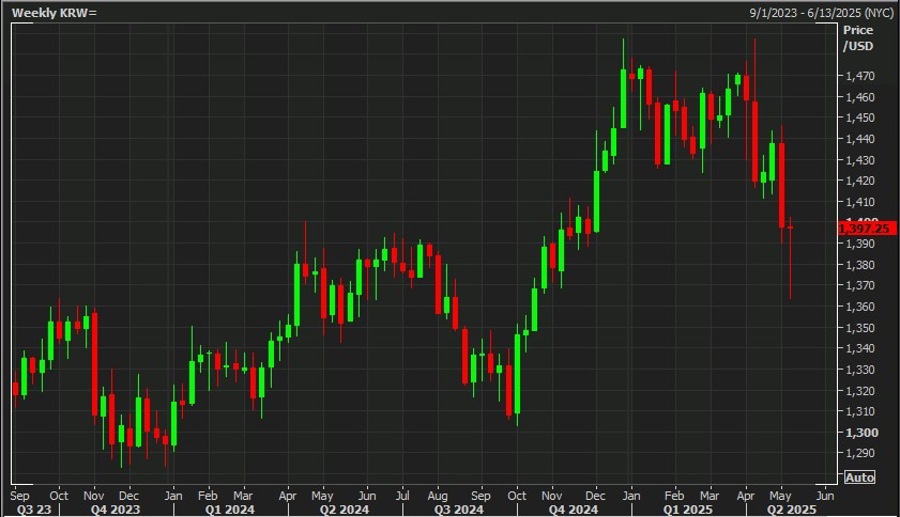Viewport: 900px width, 517px height.
Task: Select the first candlestick at chart's left edge
Action: click(x=15, y=389)
